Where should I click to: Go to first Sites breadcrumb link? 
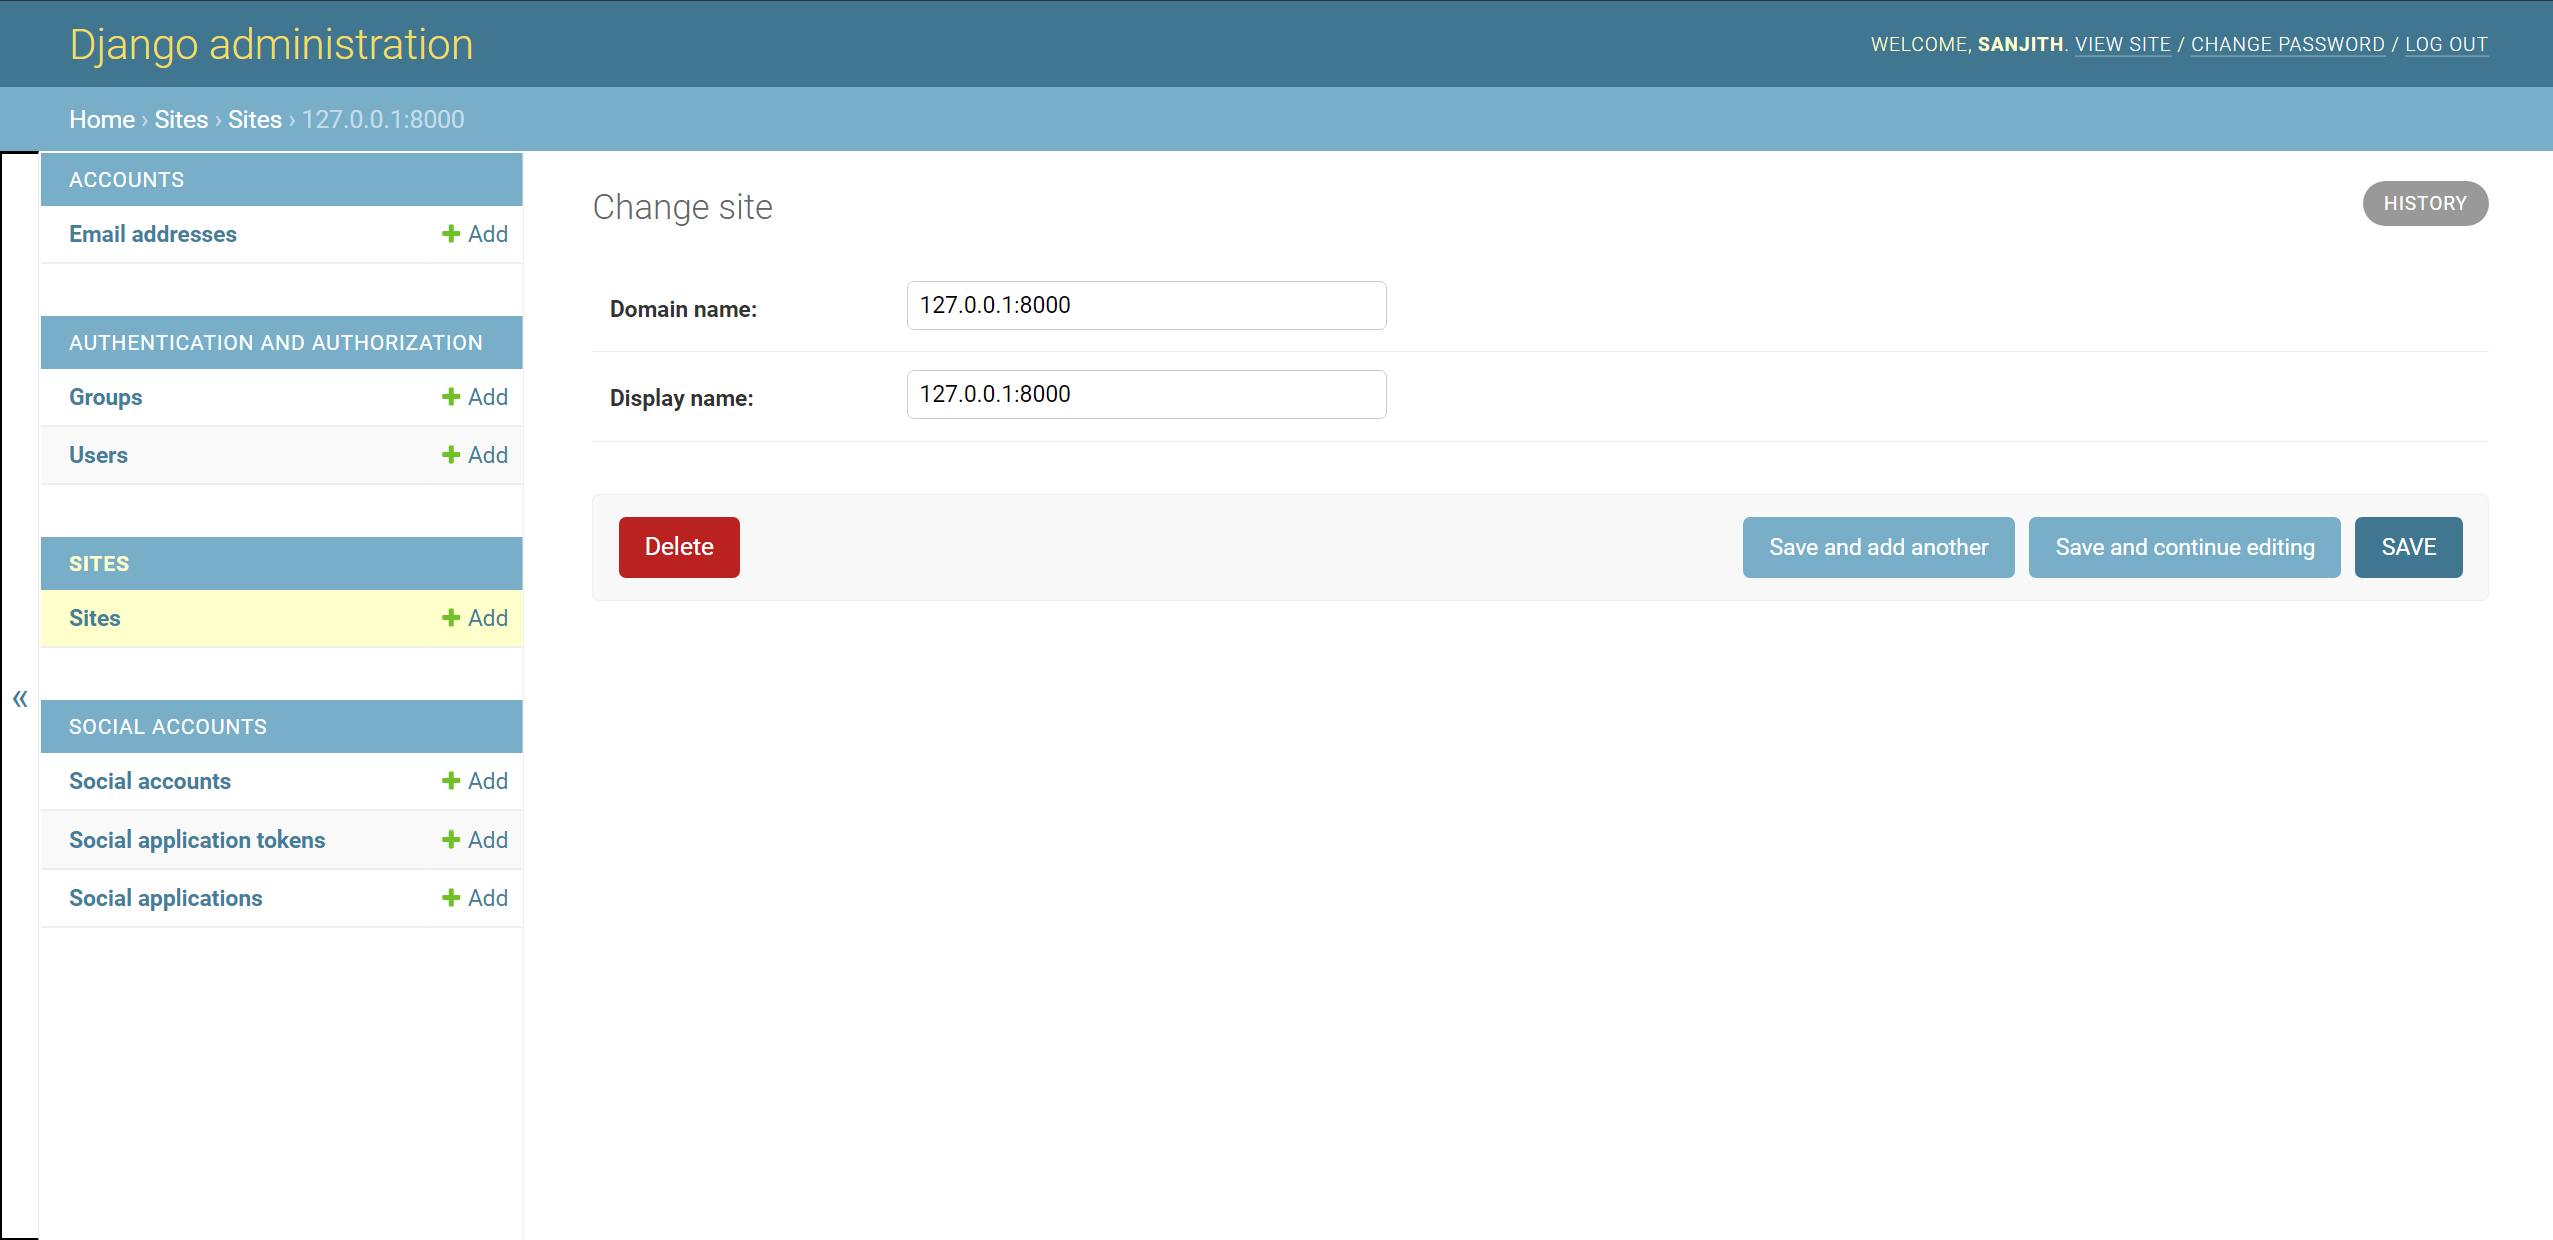click(x=181, y=119)
